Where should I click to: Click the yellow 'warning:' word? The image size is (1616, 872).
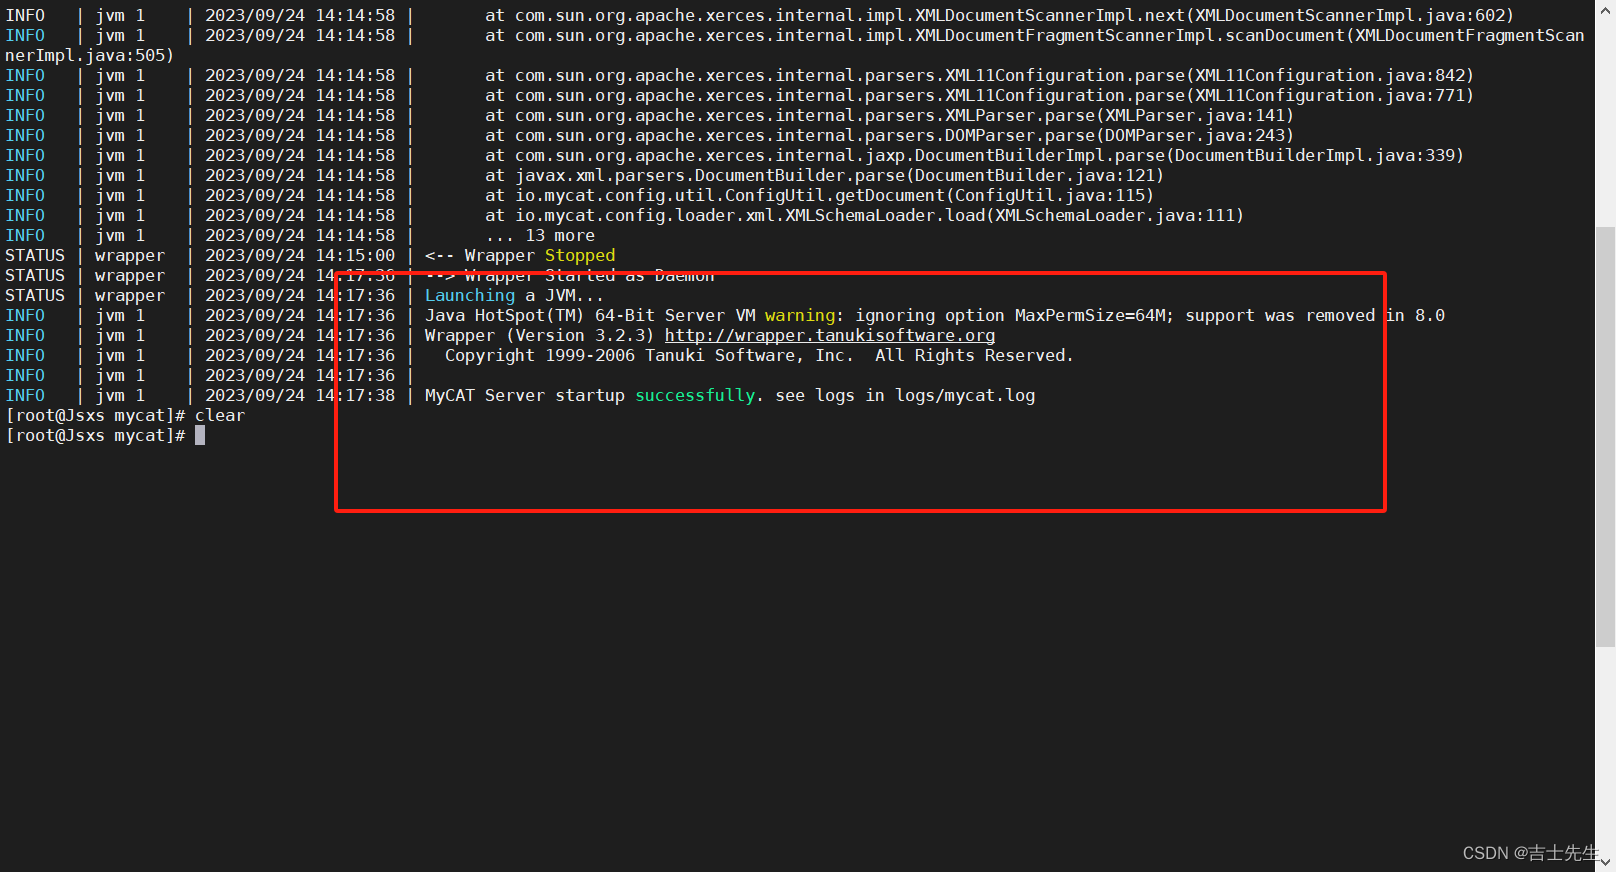point(805,316)
